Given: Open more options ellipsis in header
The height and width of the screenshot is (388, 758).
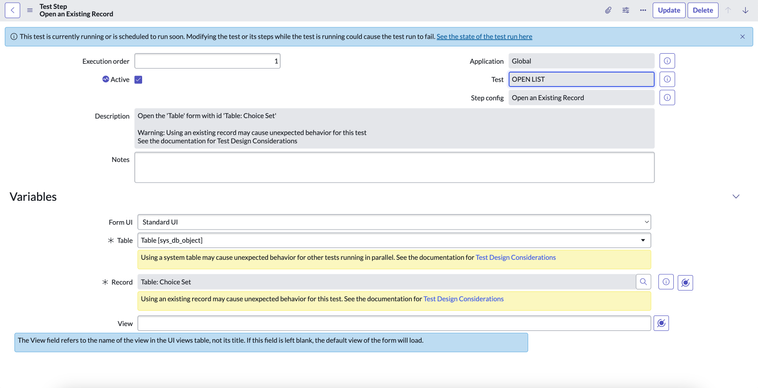Looking at the screenshot, I should point(643,10).
